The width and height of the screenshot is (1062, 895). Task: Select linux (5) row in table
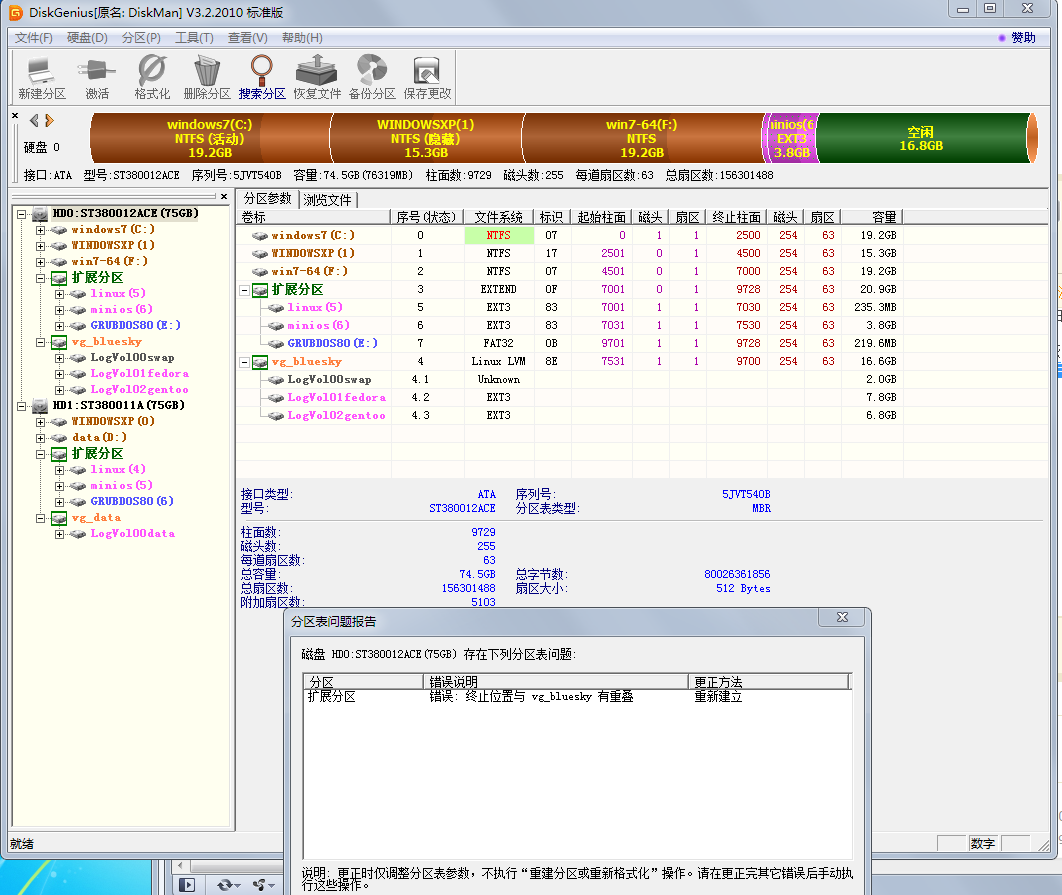click(570, 308)
